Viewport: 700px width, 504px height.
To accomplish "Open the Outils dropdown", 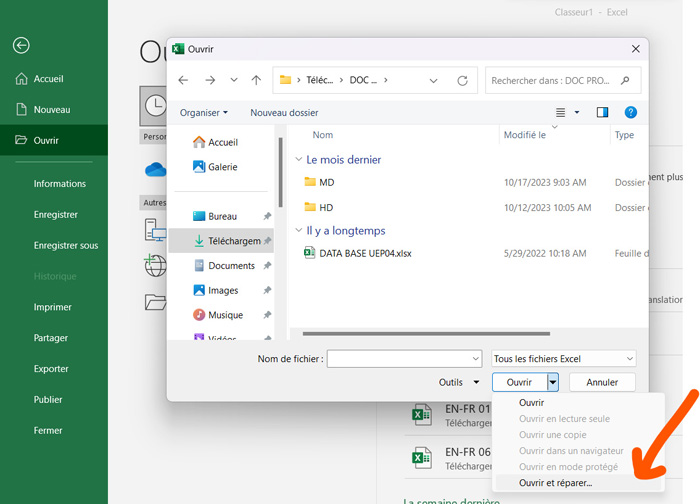I will tap(458, 383).
